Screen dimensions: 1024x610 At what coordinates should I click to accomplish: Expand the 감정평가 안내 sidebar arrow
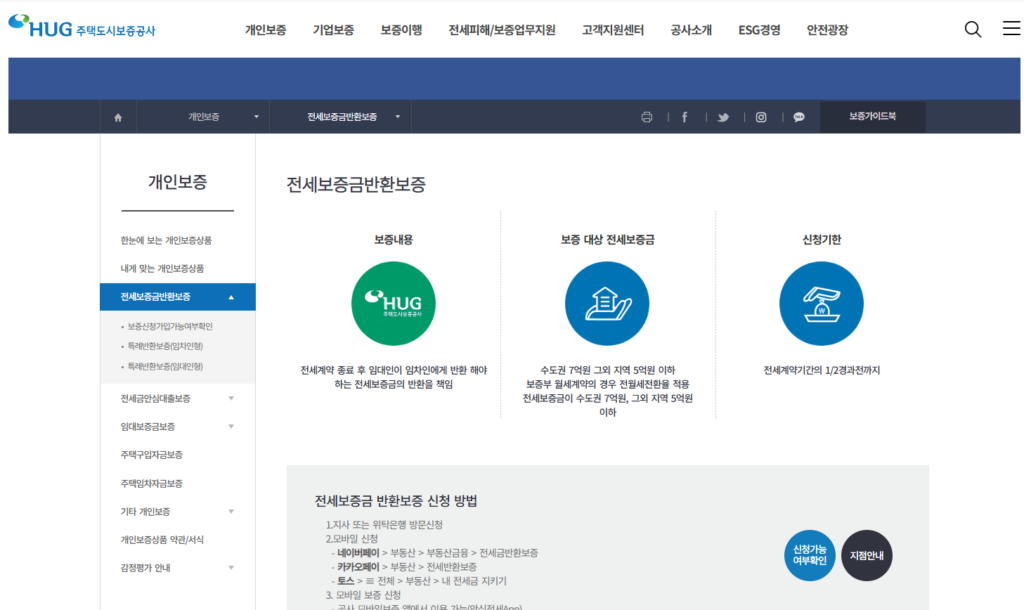tap(231, 568)
